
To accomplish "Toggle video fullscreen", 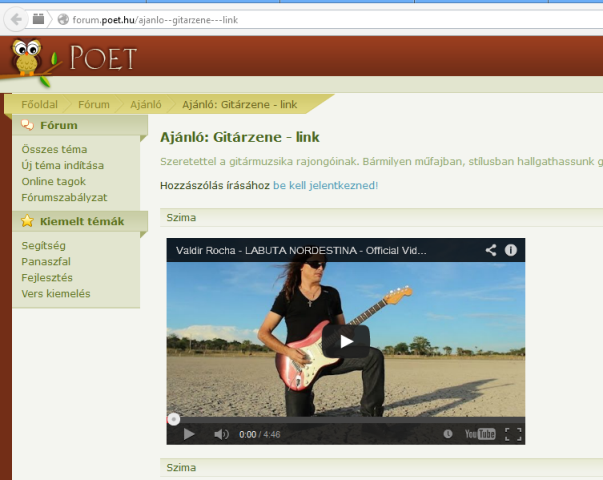I will tap(513, 434).
